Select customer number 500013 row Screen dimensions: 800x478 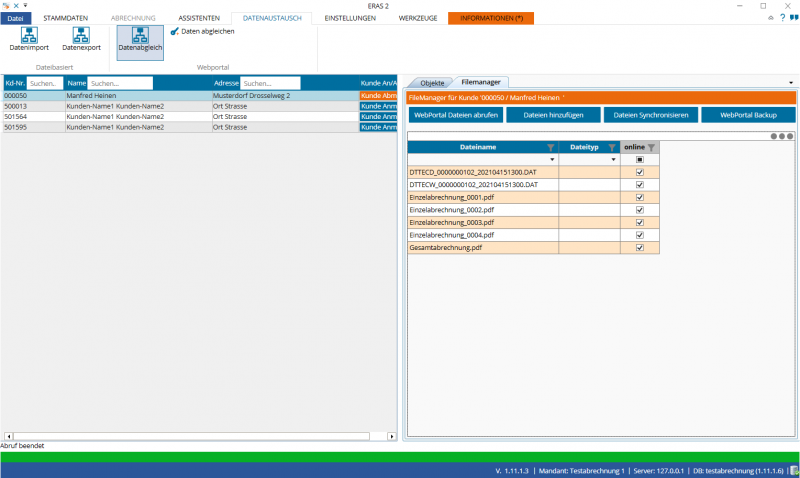pos(199,106)
